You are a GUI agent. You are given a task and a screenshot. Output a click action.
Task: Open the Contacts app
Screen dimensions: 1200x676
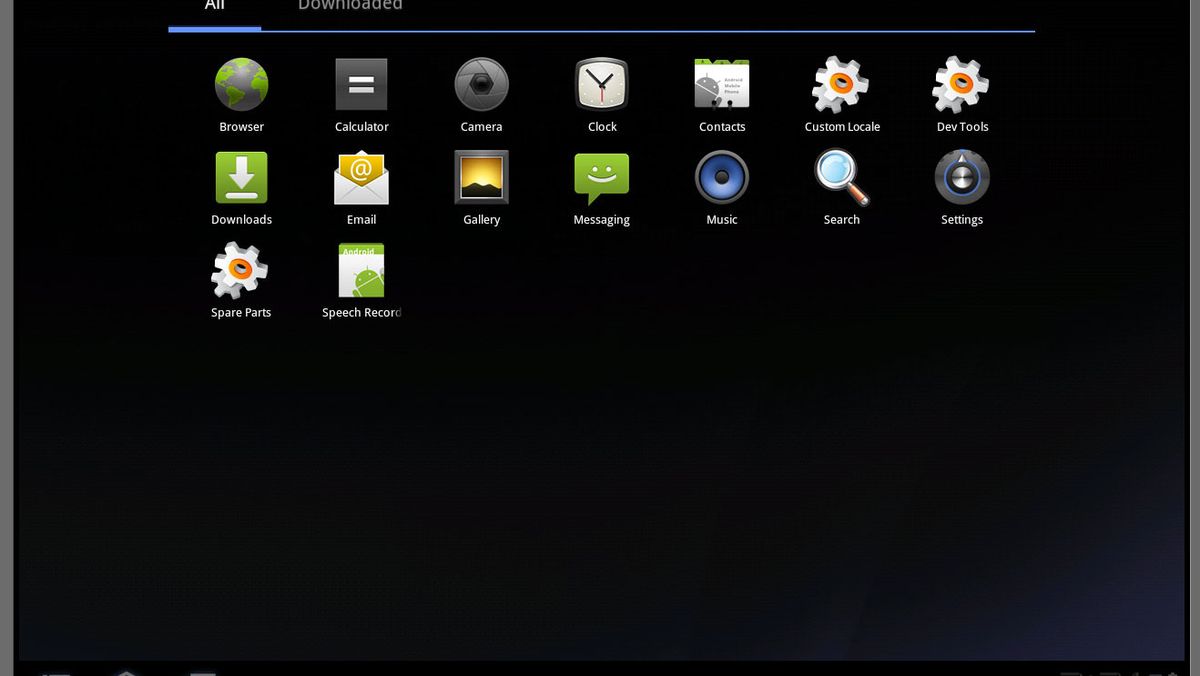(721, 84)
